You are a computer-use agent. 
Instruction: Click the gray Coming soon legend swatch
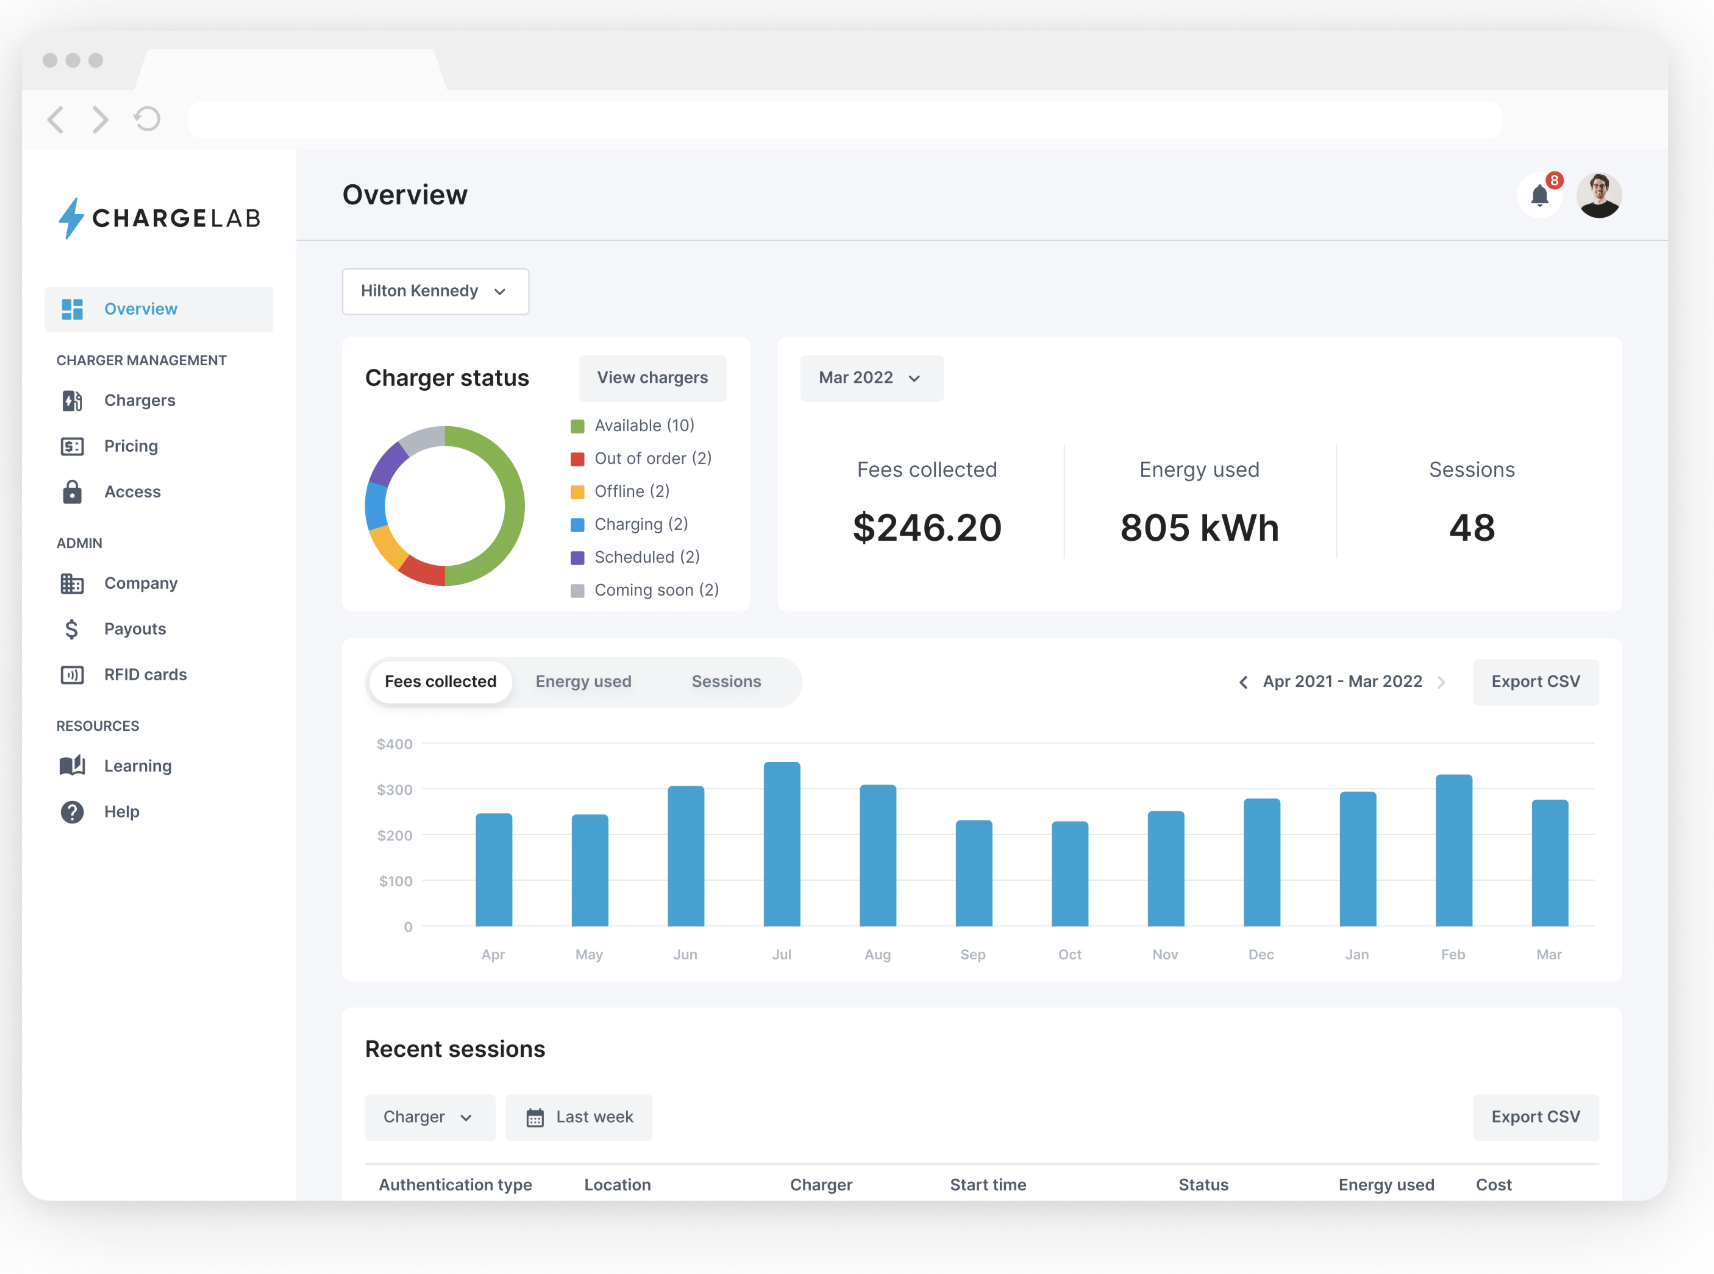pos(577,591)
